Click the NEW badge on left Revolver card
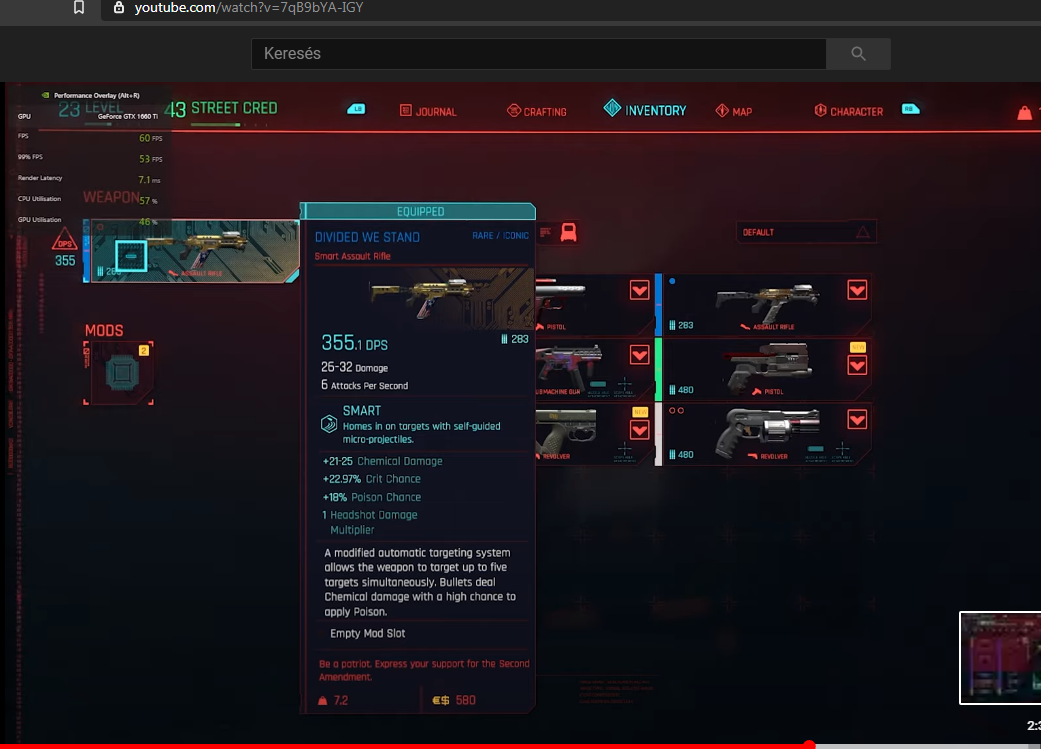Image resolution: width=1041 pixels, height=749 pixels. [x=640, y=412]
